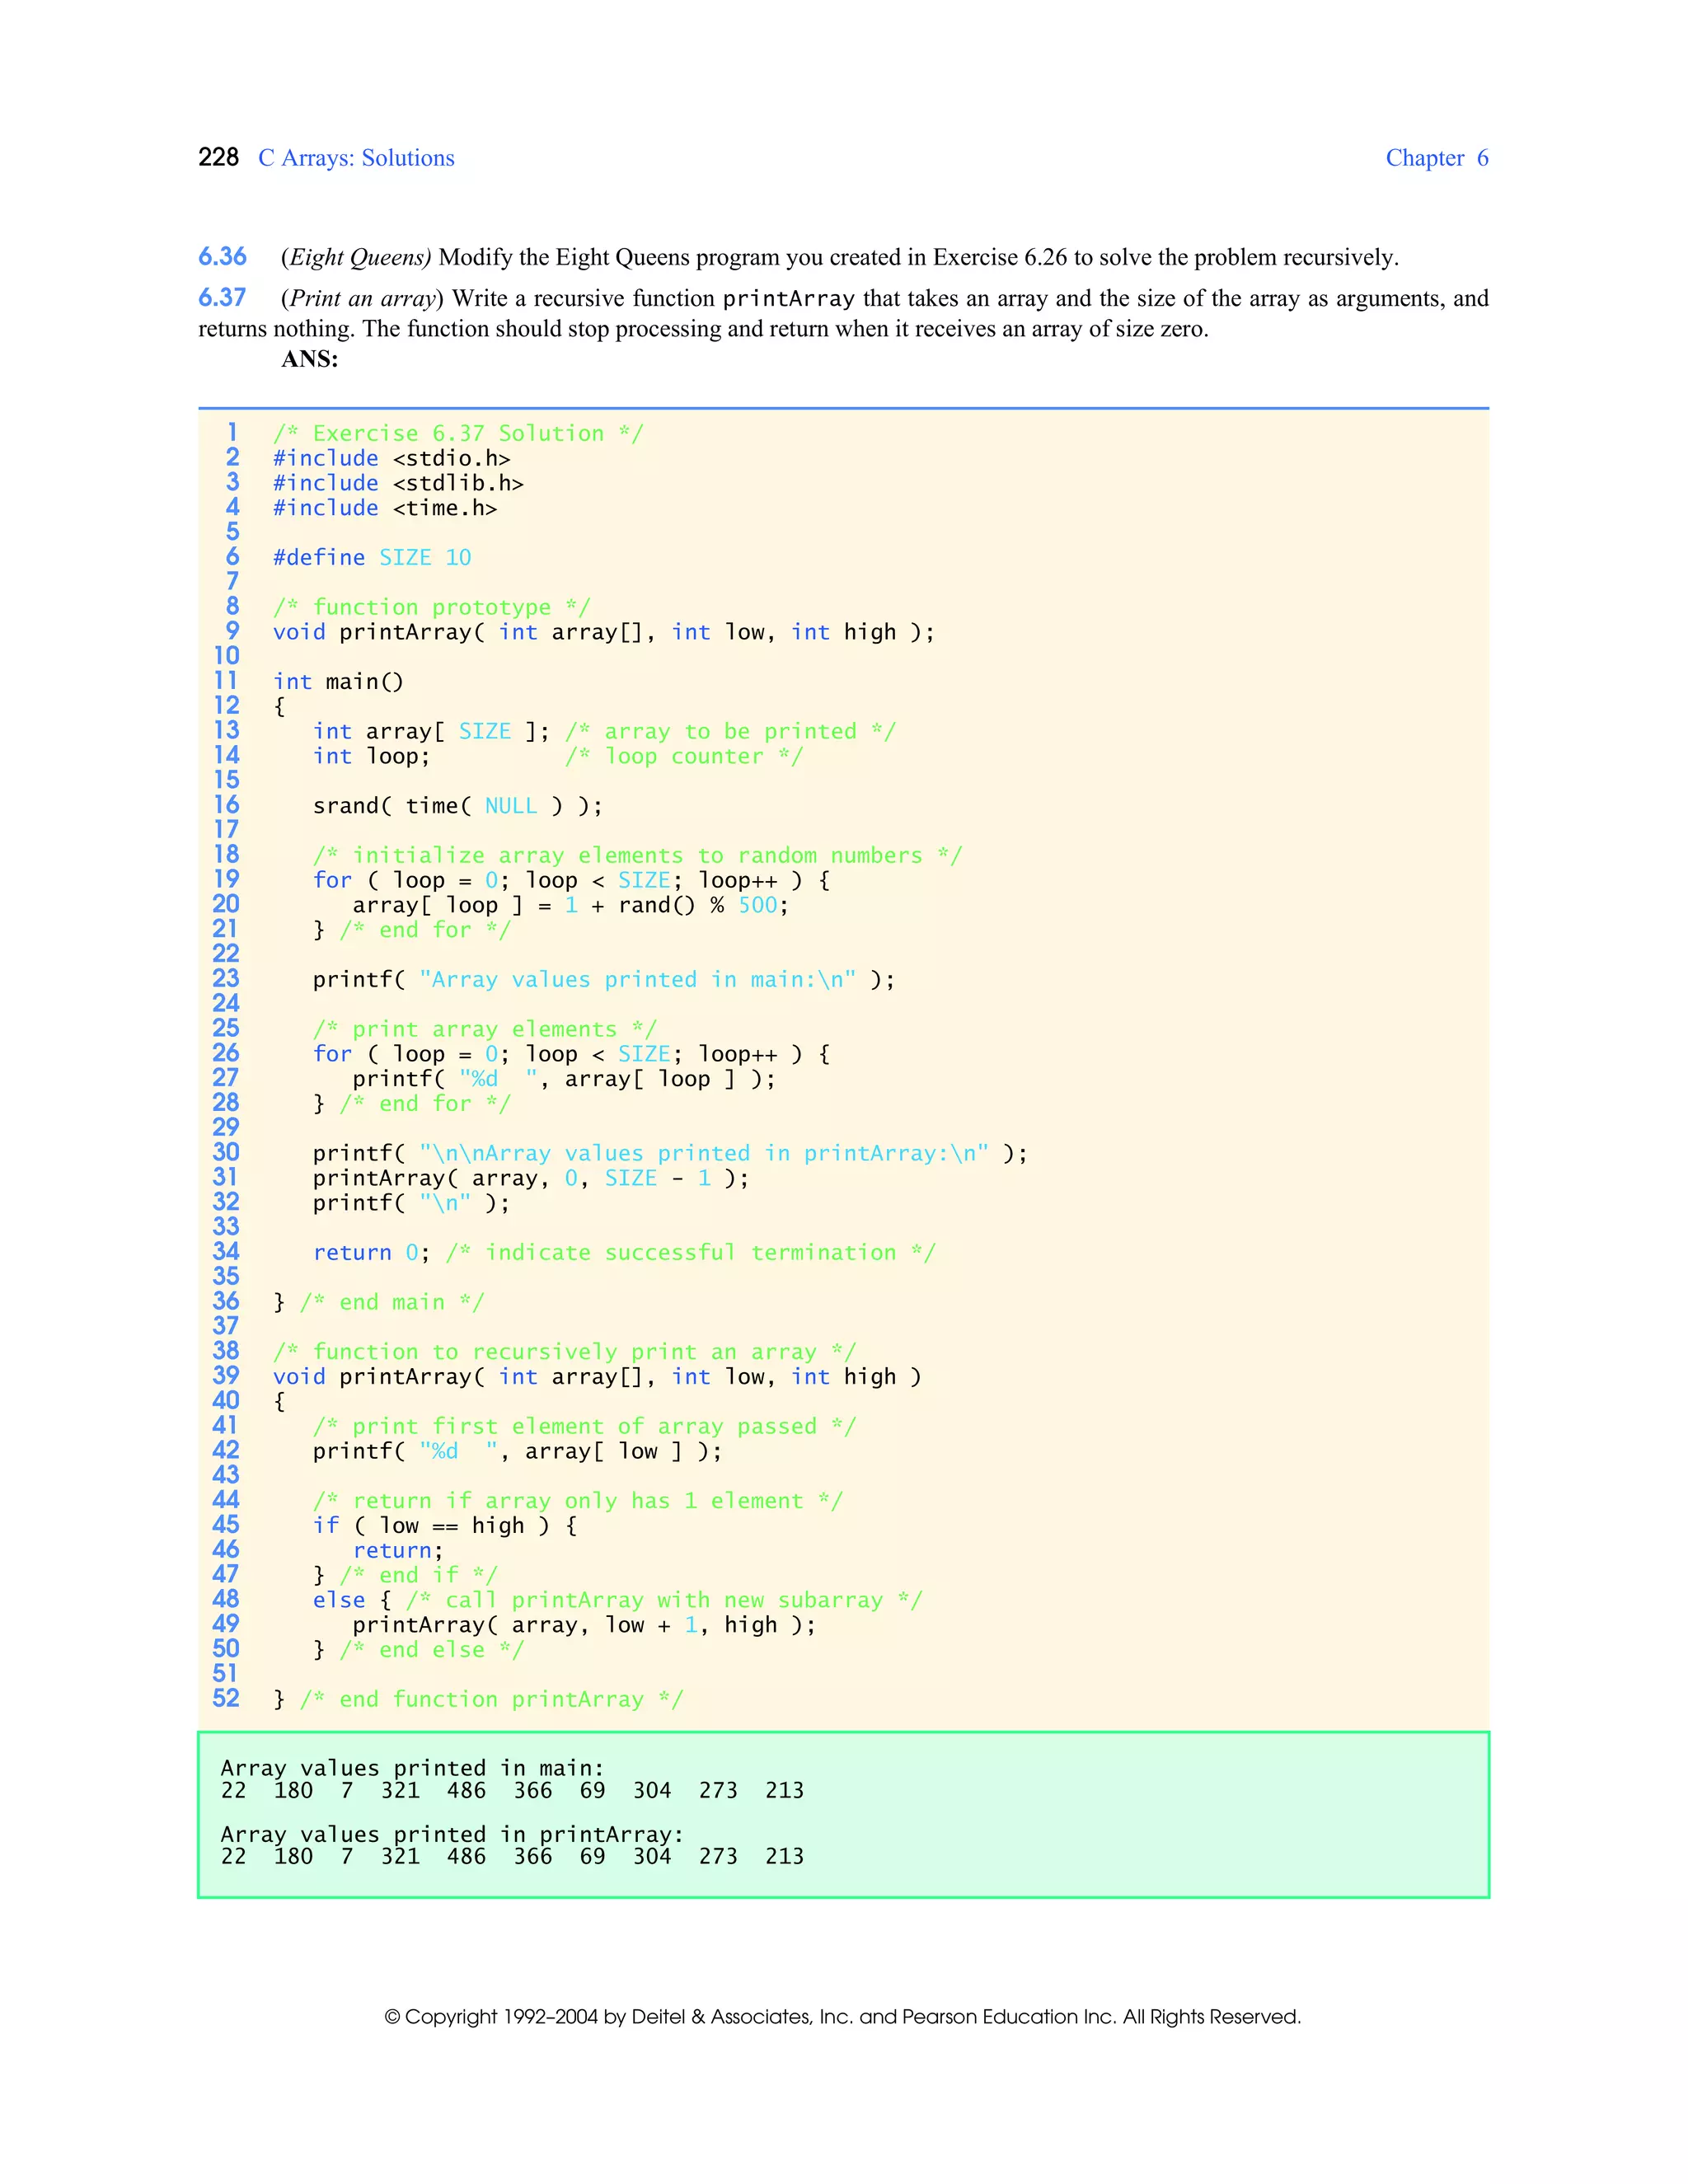This screenshot has height=2184, width=1688.
Task: Click the 'loop counter' comment
Action: (684, 756)
